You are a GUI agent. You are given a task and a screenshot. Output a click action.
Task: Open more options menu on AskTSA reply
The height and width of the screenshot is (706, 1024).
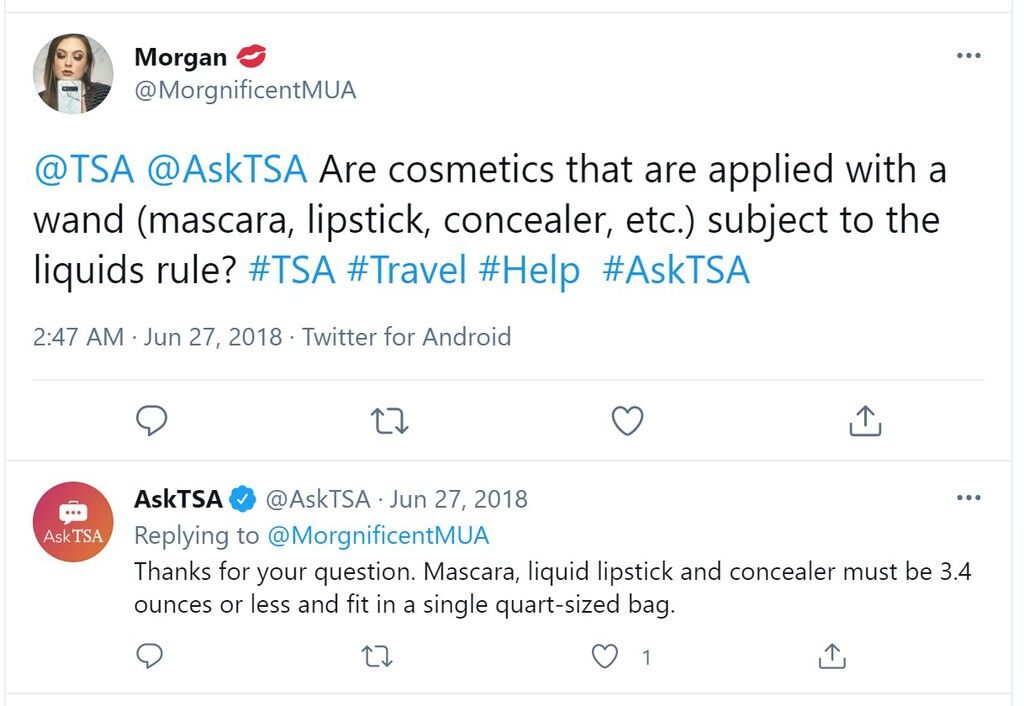pos(968,498)
